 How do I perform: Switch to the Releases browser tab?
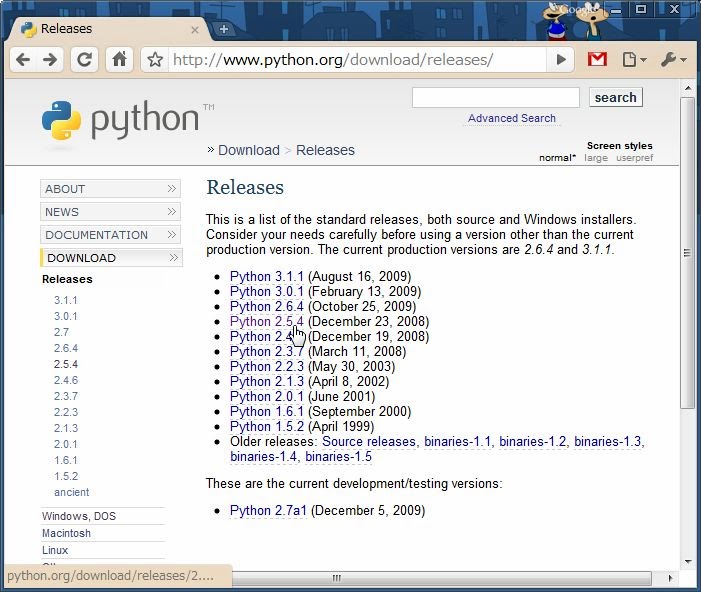pos(100,29)
